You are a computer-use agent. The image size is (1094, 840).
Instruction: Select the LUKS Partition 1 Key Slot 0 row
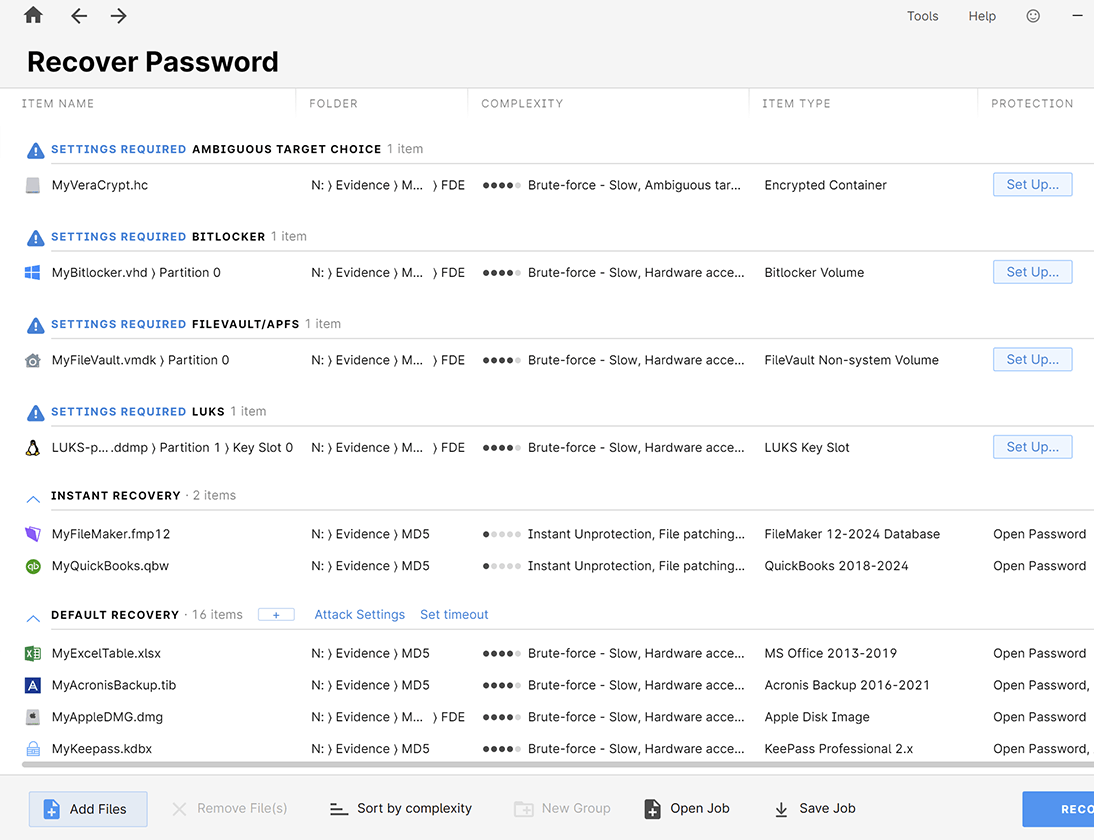click(172, 448)
